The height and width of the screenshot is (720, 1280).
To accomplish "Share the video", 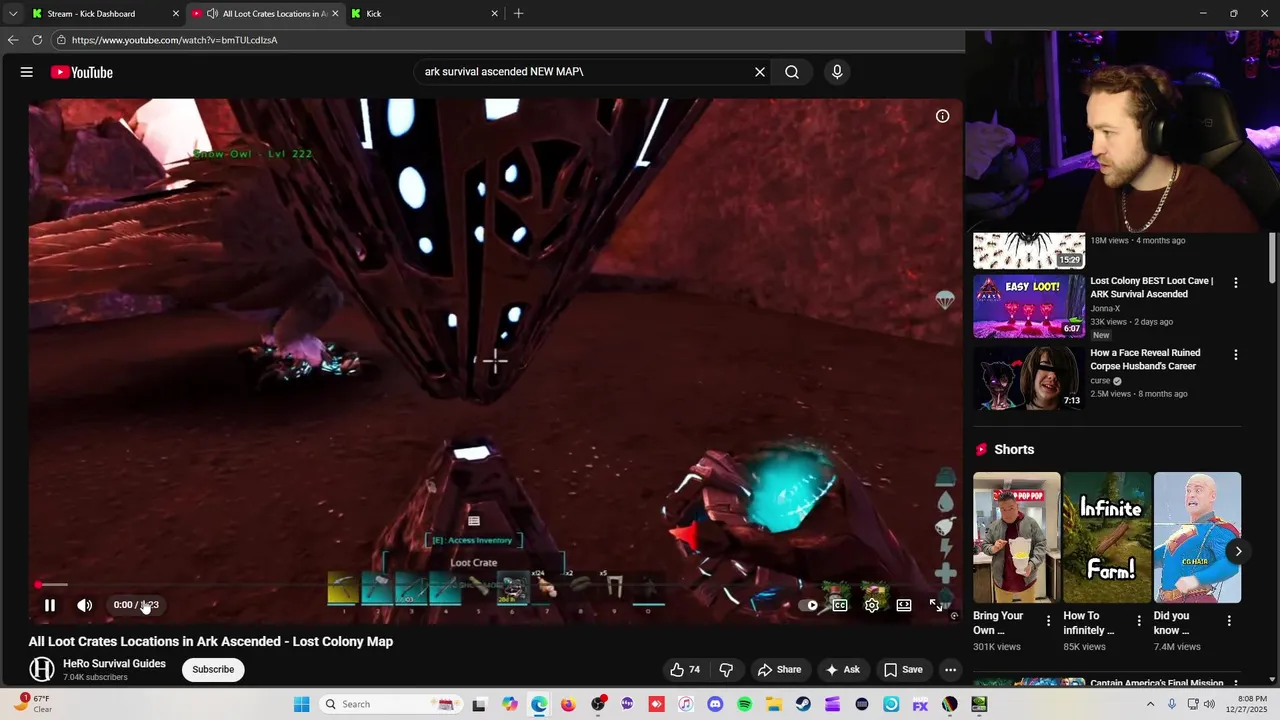I will click(x=779, y=670).
